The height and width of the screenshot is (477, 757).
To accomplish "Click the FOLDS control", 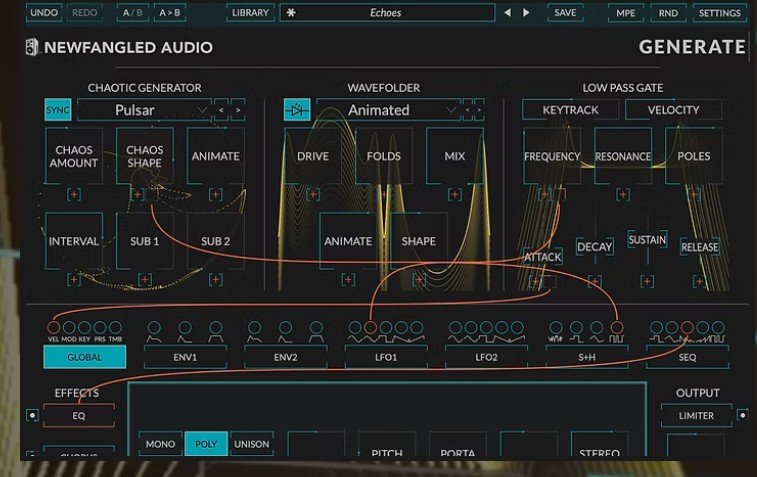I will pyautogui.click(x=384, y=156).
